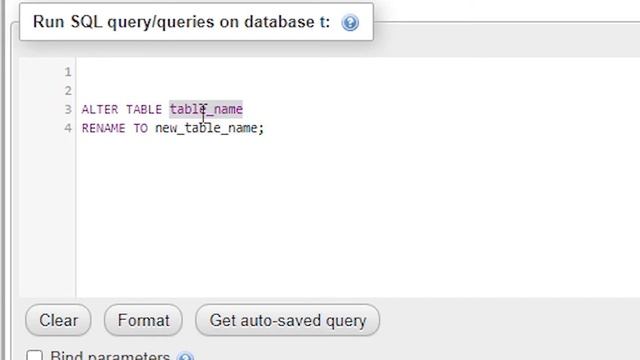
Task: Click the highlighted table_name in the query
Action: coord(206,109)
